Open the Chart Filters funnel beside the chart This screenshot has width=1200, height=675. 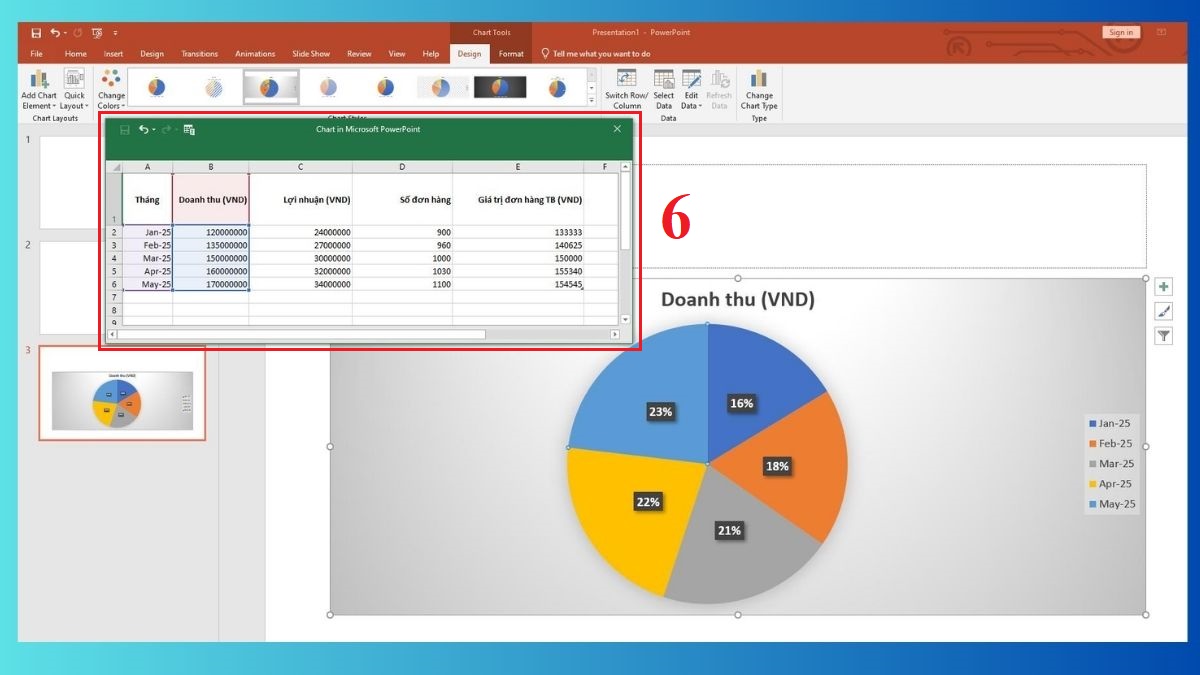click(x=1163, y=335)
